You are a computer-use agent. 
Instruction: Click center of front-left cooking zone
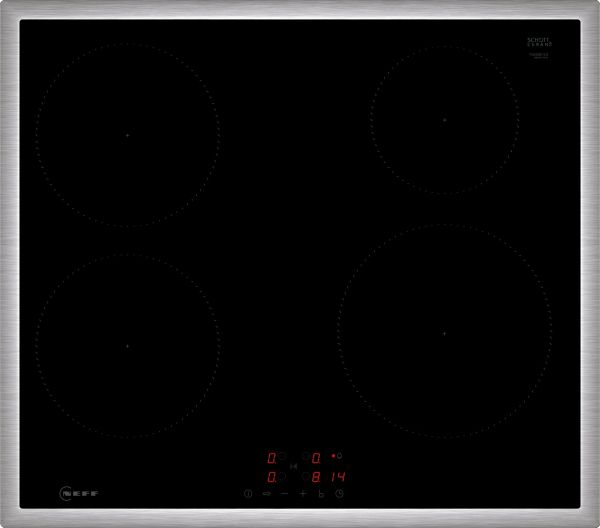coord(127,346)
